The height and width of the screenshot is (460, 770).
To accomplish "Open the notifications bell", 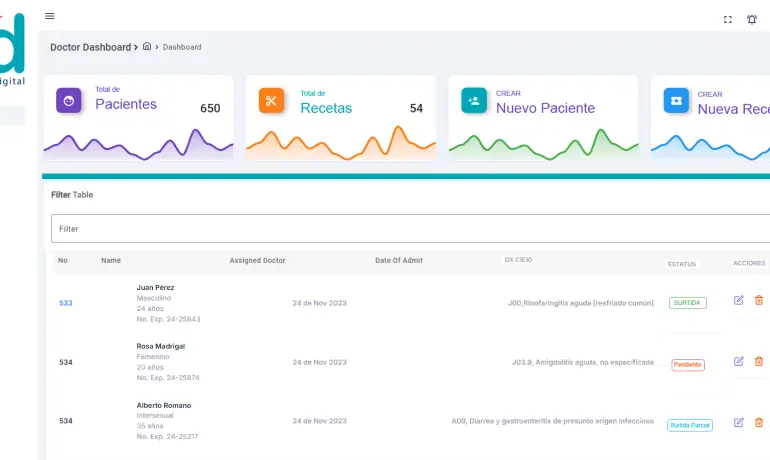I will [752, 19].
